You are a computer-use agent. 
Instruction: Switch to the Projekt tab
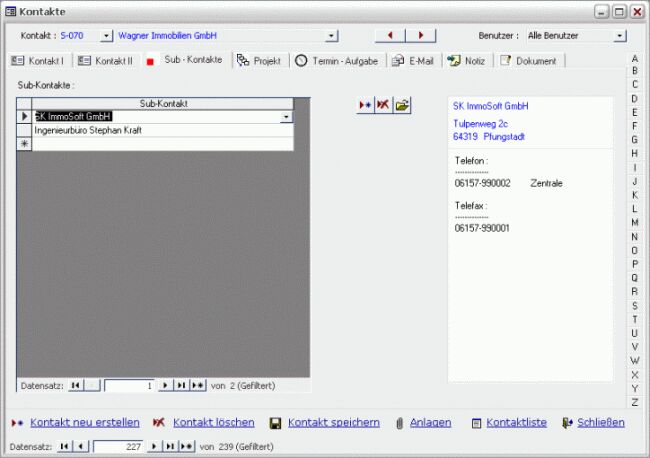(x=259, y=61)
